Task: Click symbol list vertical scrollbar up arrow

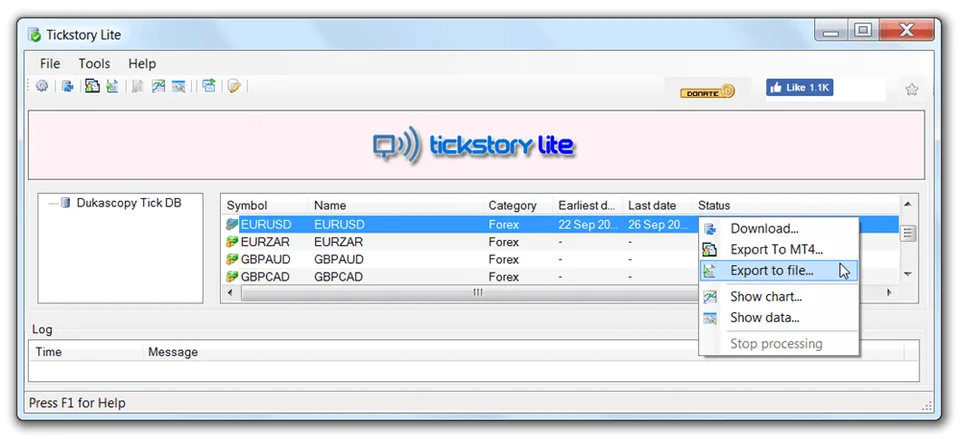Action: tap(909, 204)
